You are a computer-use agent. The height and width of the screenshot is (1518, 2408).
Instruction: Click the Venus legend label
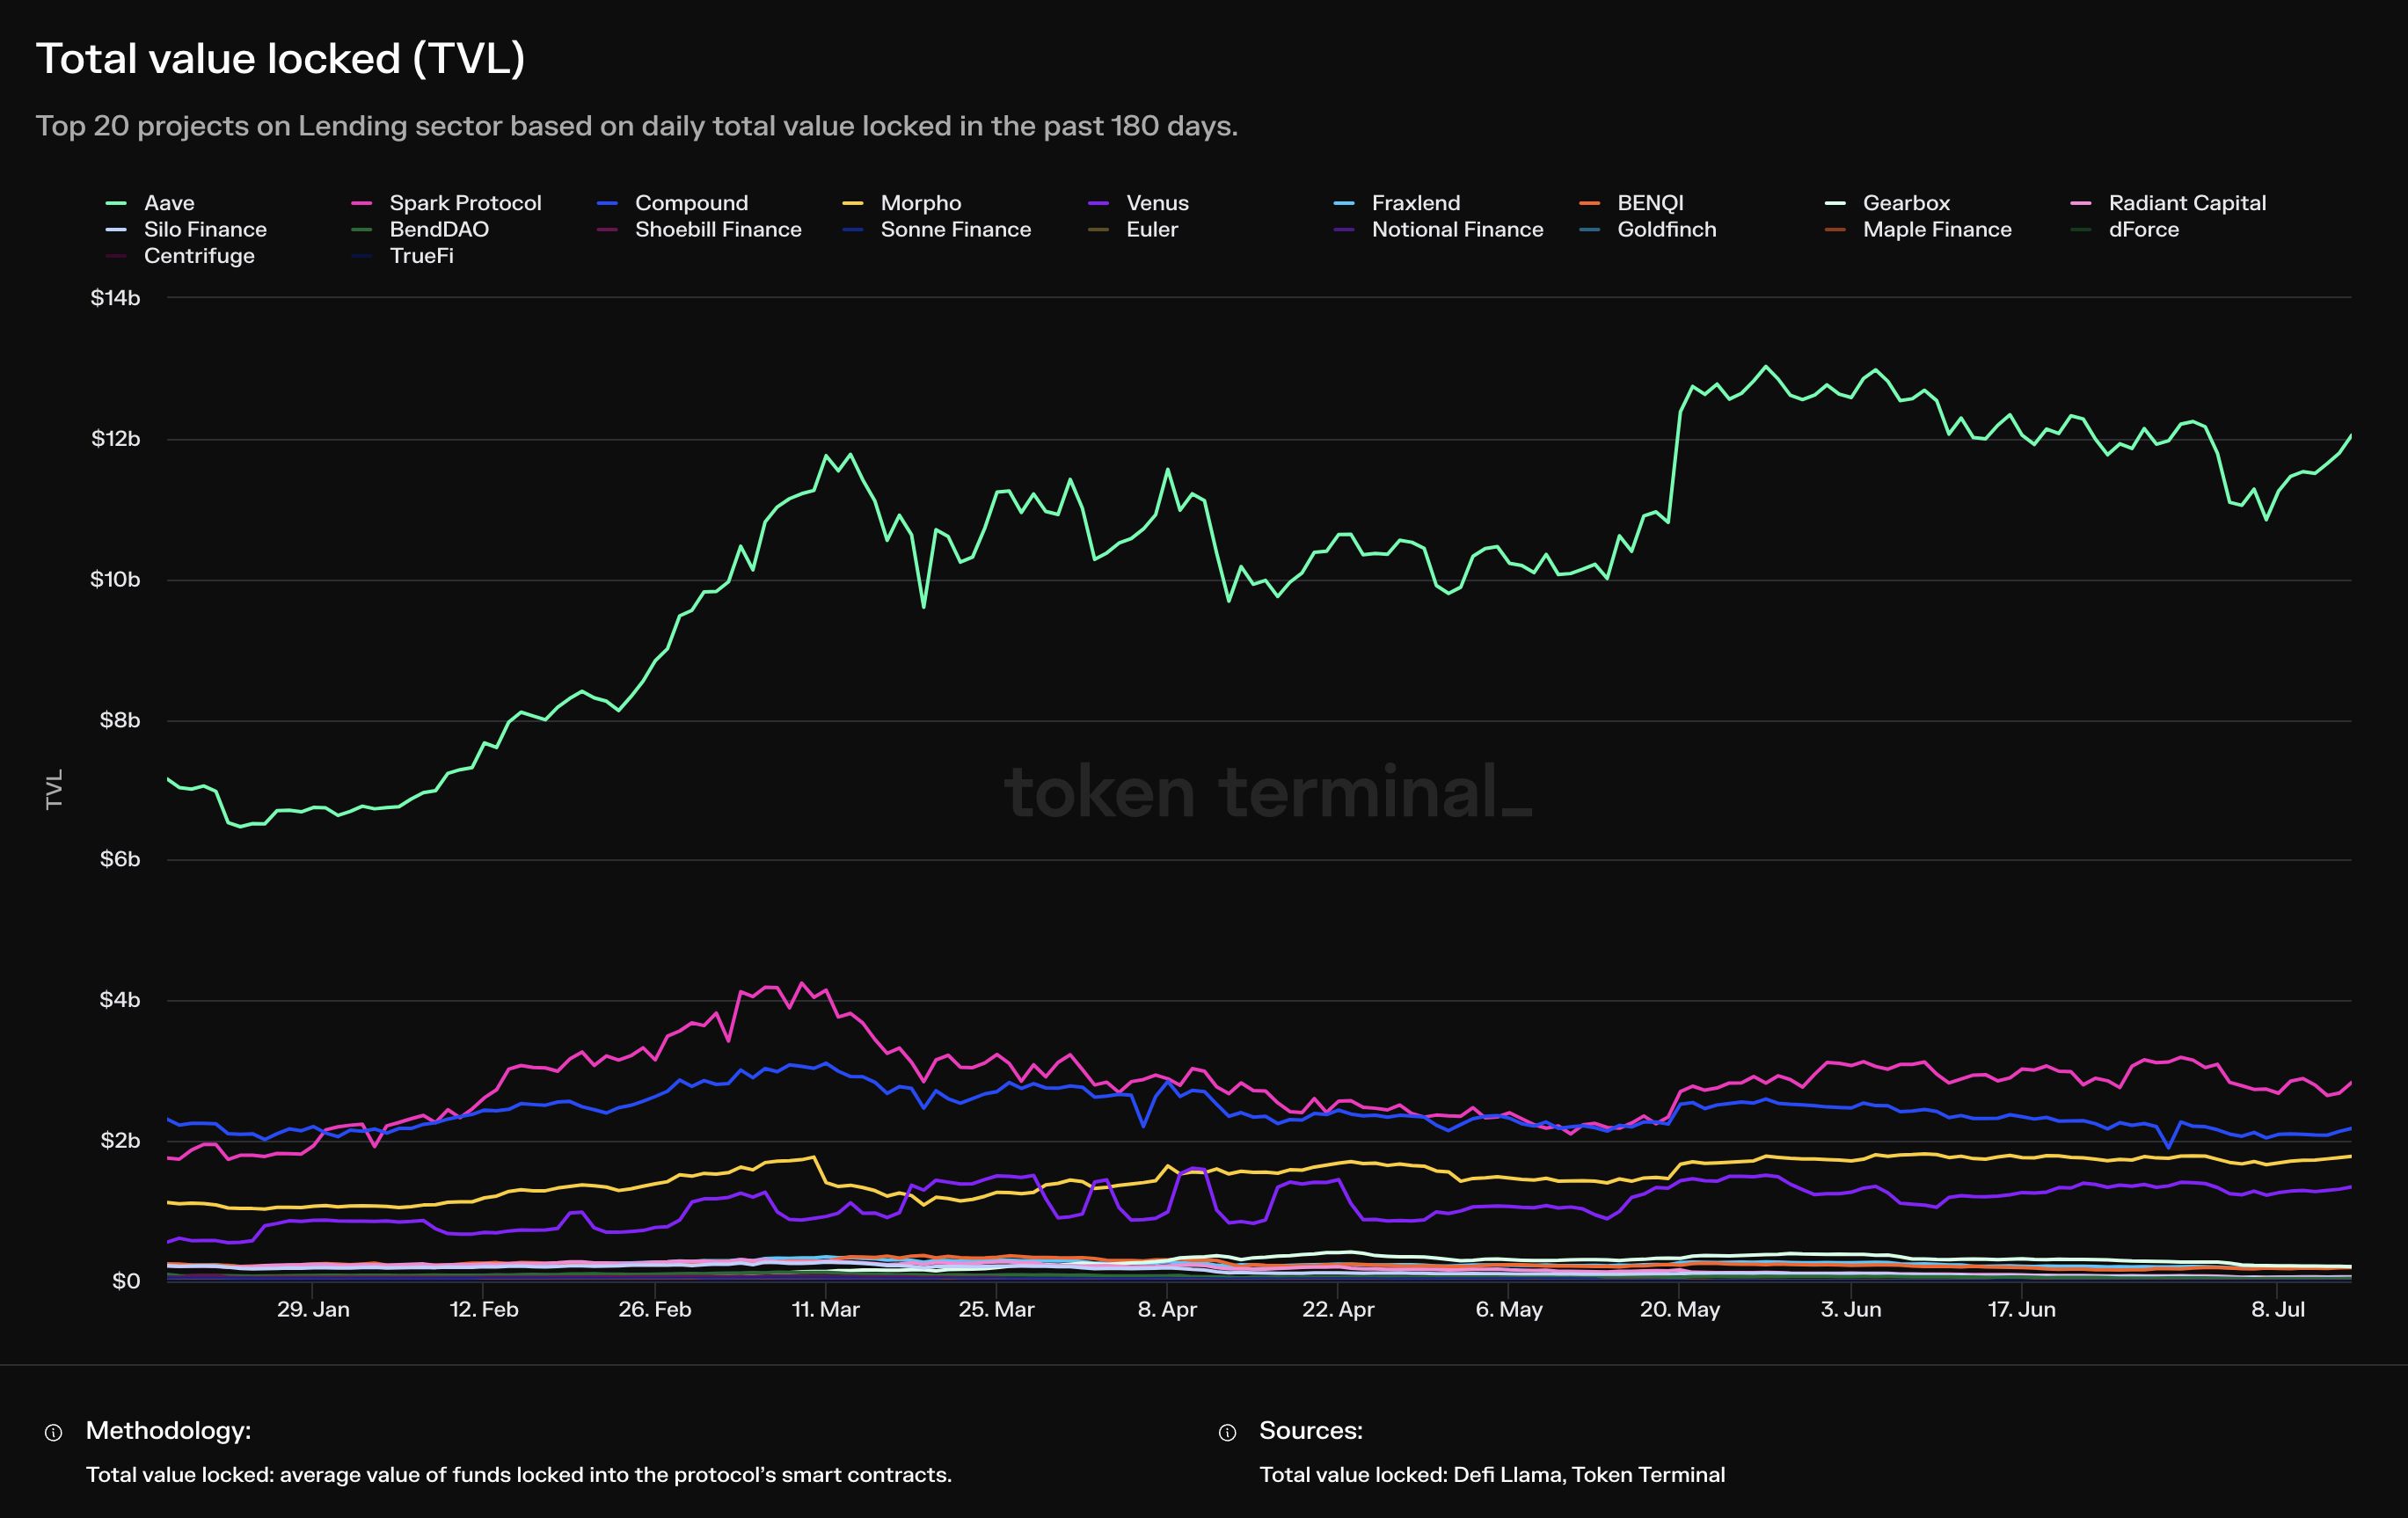tap(1157, 203)
